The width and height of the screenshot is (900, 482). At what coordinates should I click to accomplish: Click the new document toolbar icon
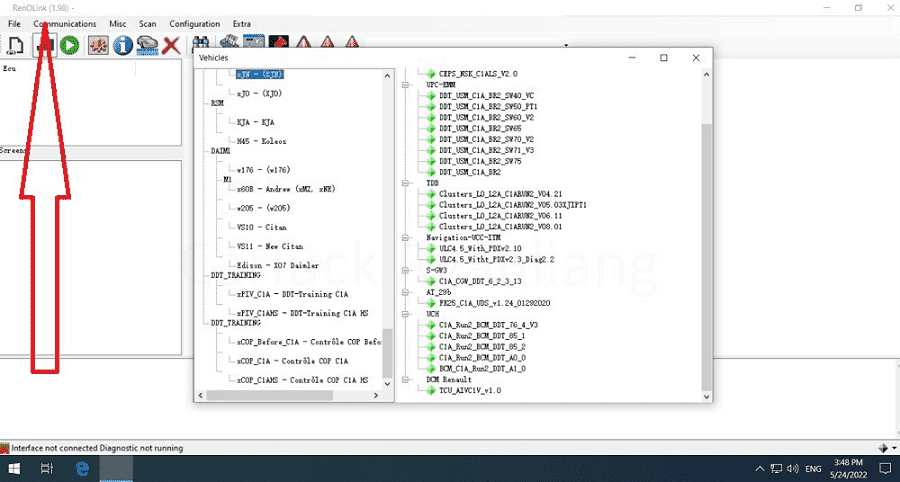[14, 45]
